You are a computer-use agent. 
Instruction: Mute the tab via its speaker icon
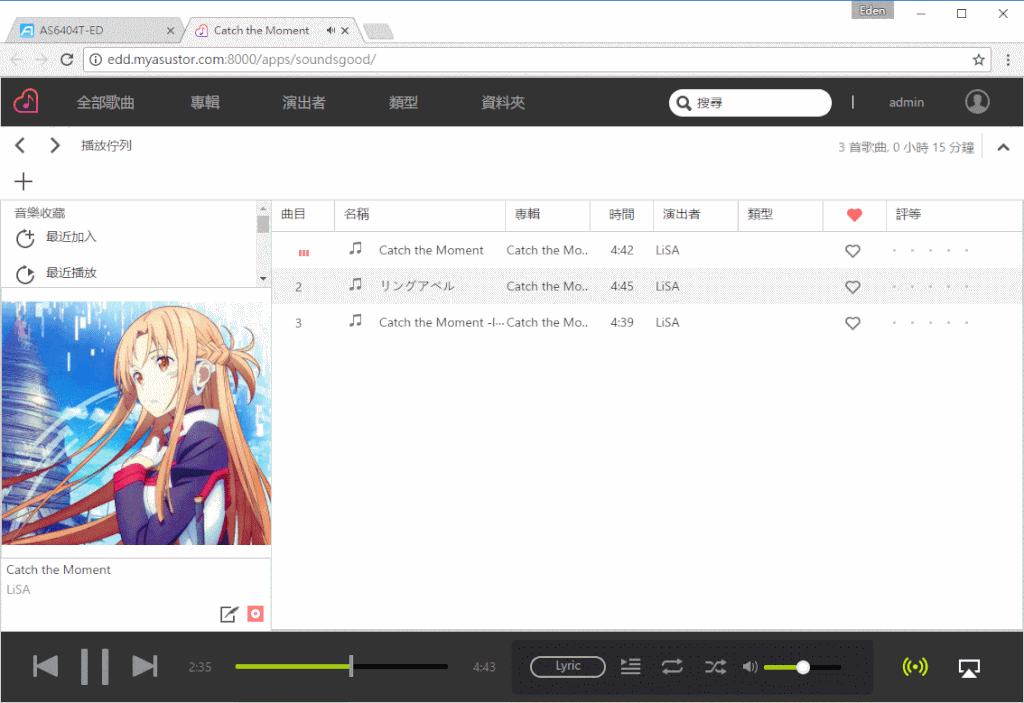click(x=330, y=30)
